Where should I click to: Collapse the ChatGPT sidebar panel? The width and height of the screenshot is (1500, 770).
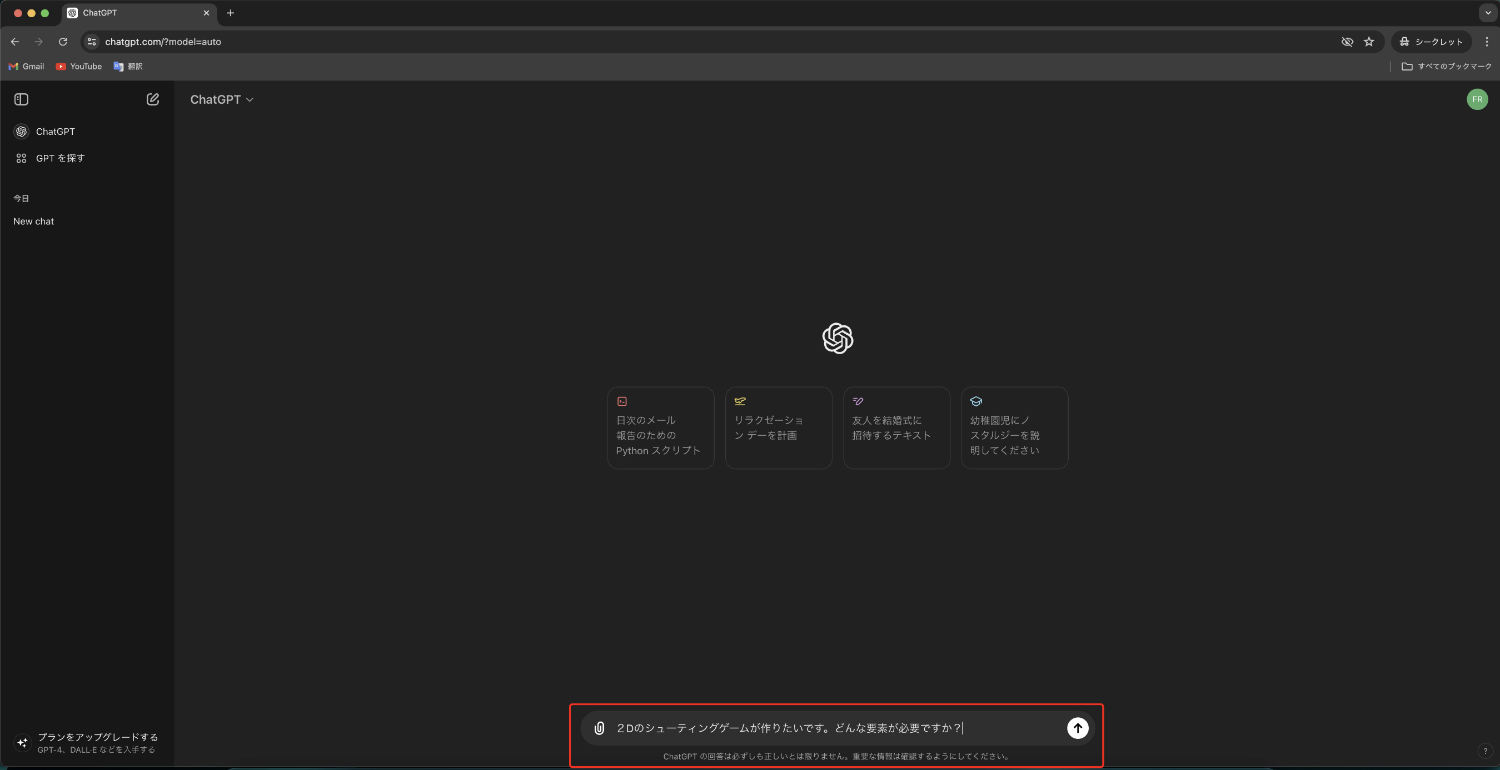coord(21,99)
